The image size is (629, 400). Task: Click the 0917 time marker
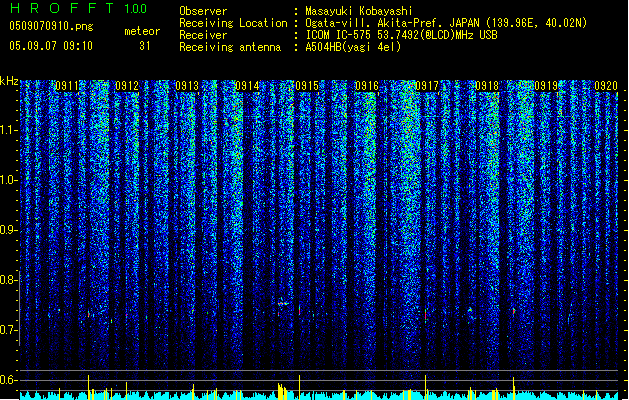click(x=427, y=86)
